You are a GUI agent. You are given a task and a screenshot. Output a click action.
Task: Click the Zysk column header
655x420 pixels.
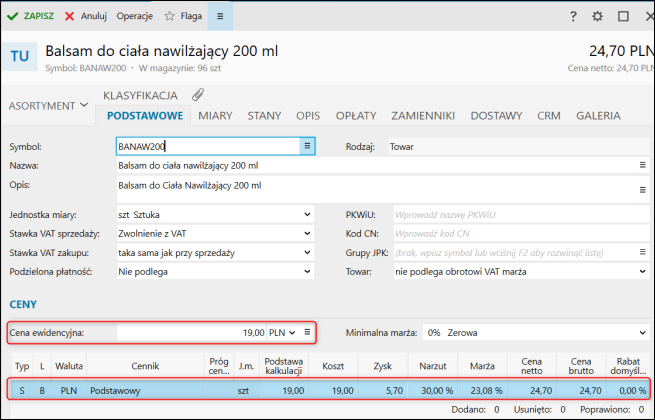[383, 366]
